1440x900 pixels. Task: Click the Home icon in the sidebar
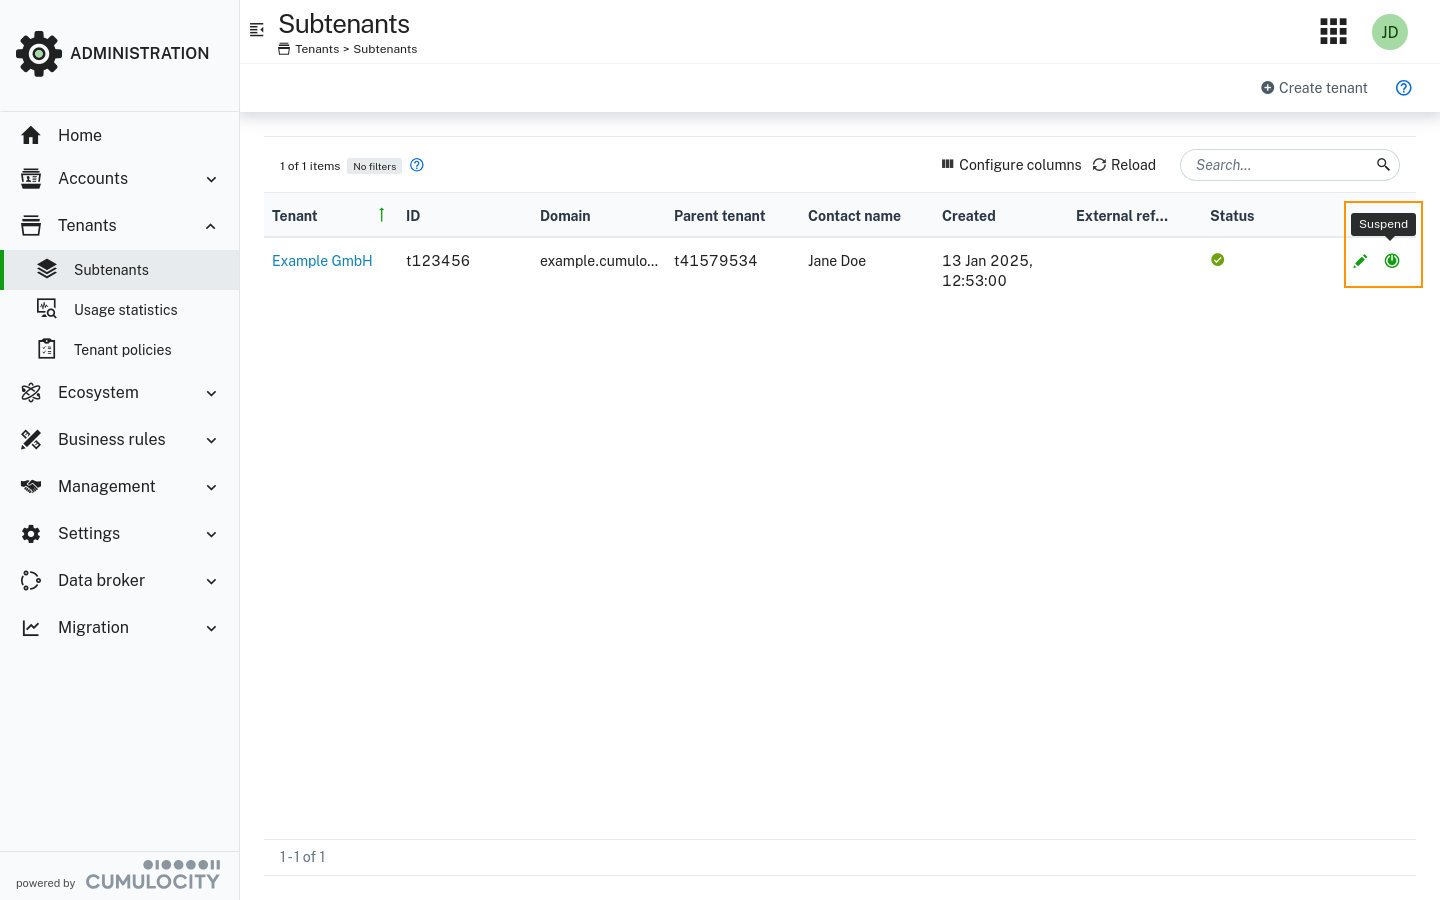(31, 135)
